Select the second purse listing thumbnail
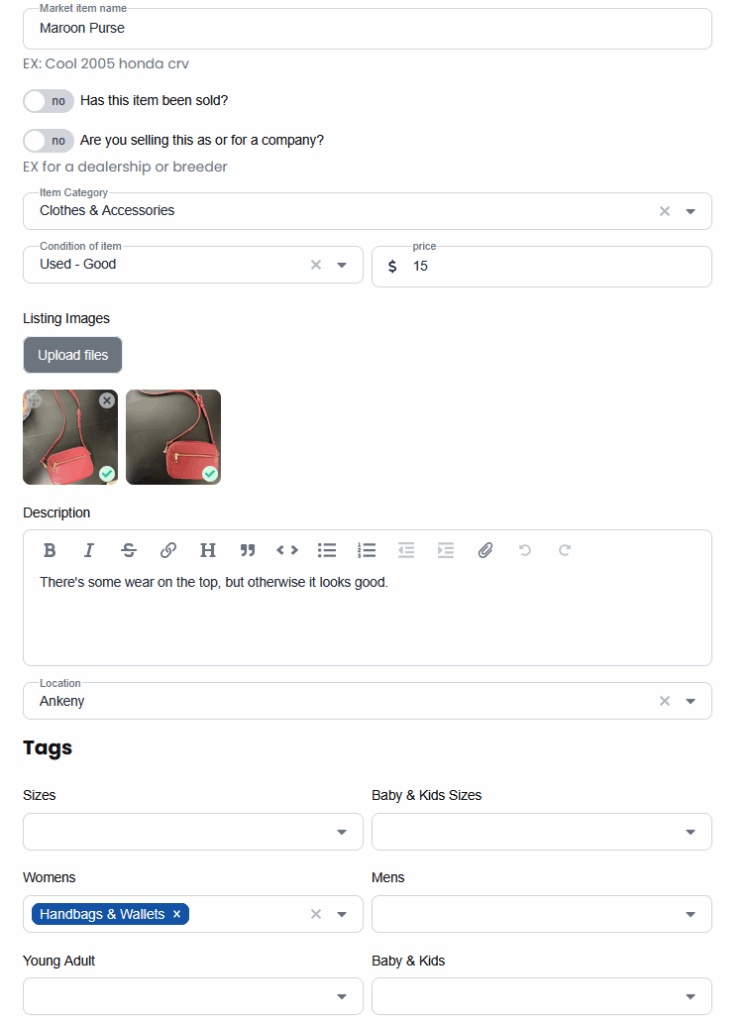Image resolution: width=756 pixels, height=1024 pixels. 173,437
